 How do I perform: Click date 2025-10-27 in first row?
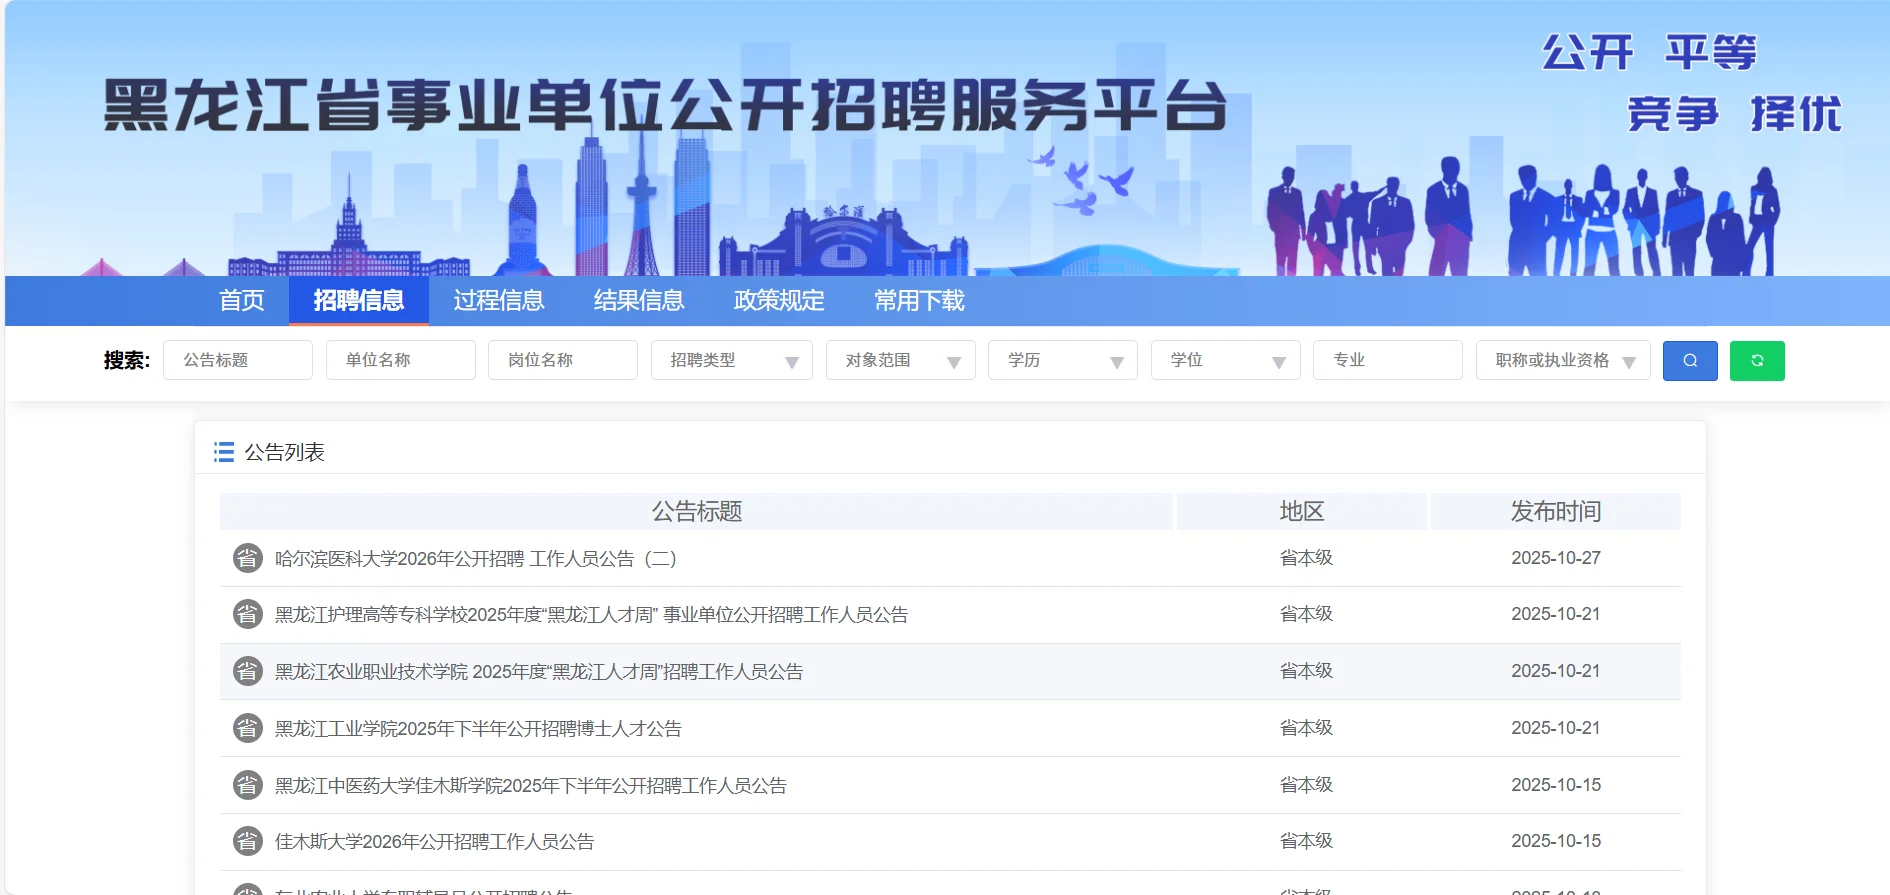[x=1556, y=558]
